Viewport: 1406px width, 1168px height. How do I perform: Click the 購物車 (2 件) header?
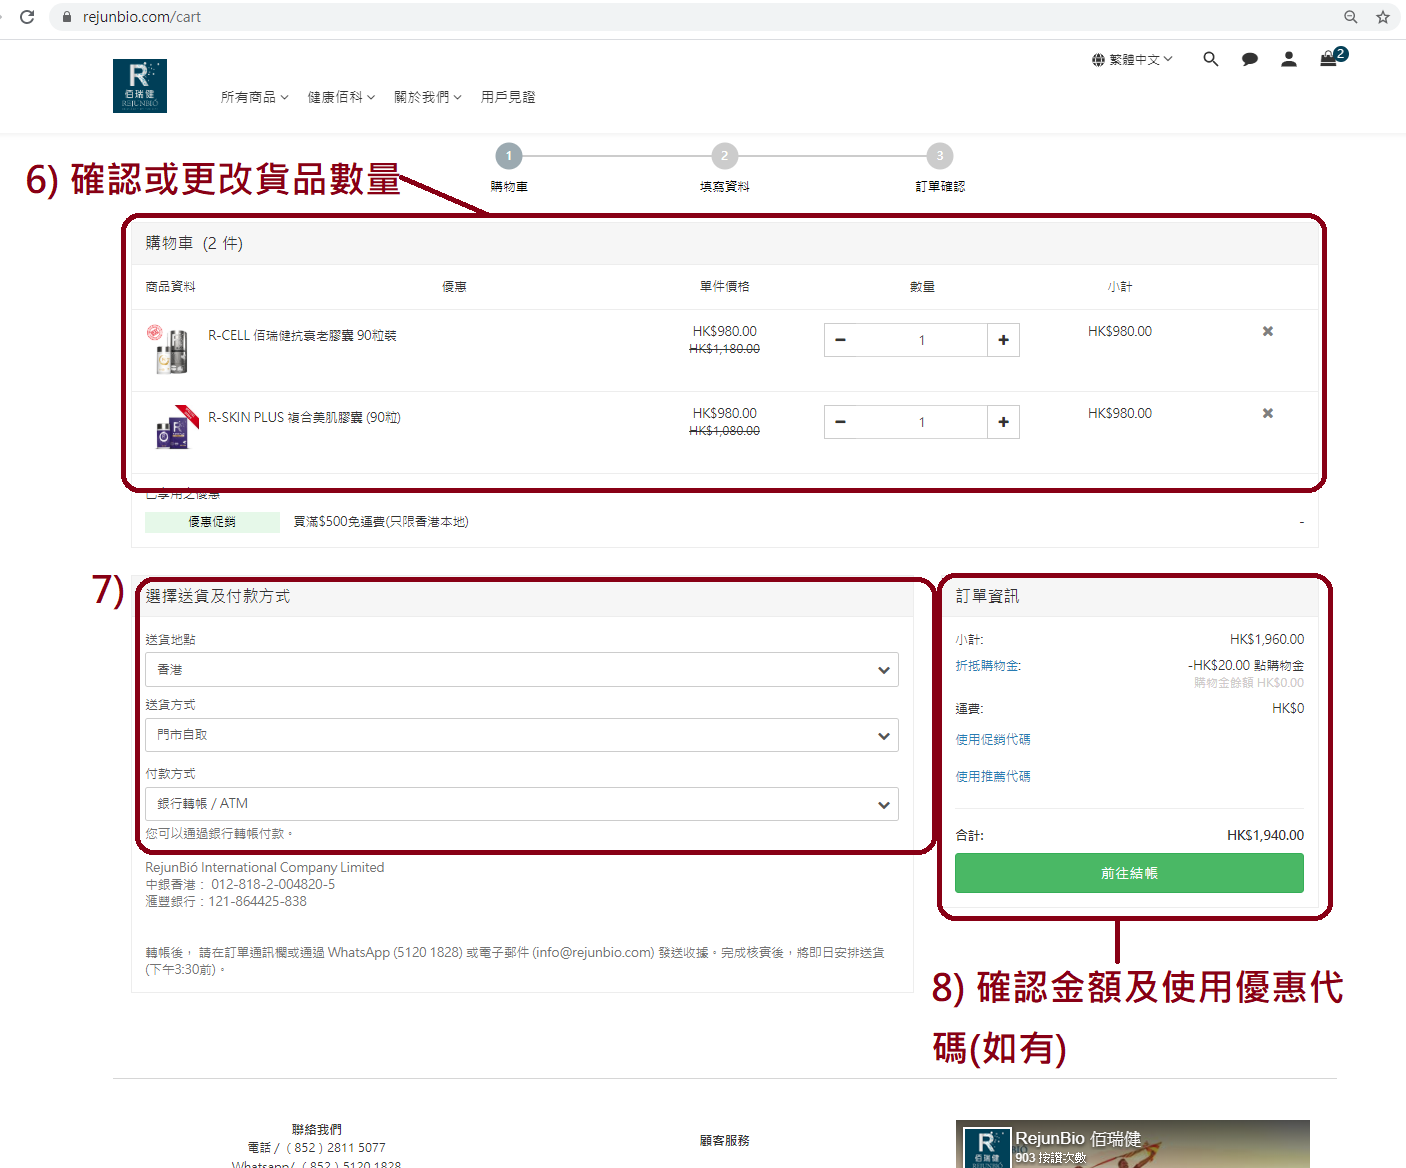click(194, 243)
